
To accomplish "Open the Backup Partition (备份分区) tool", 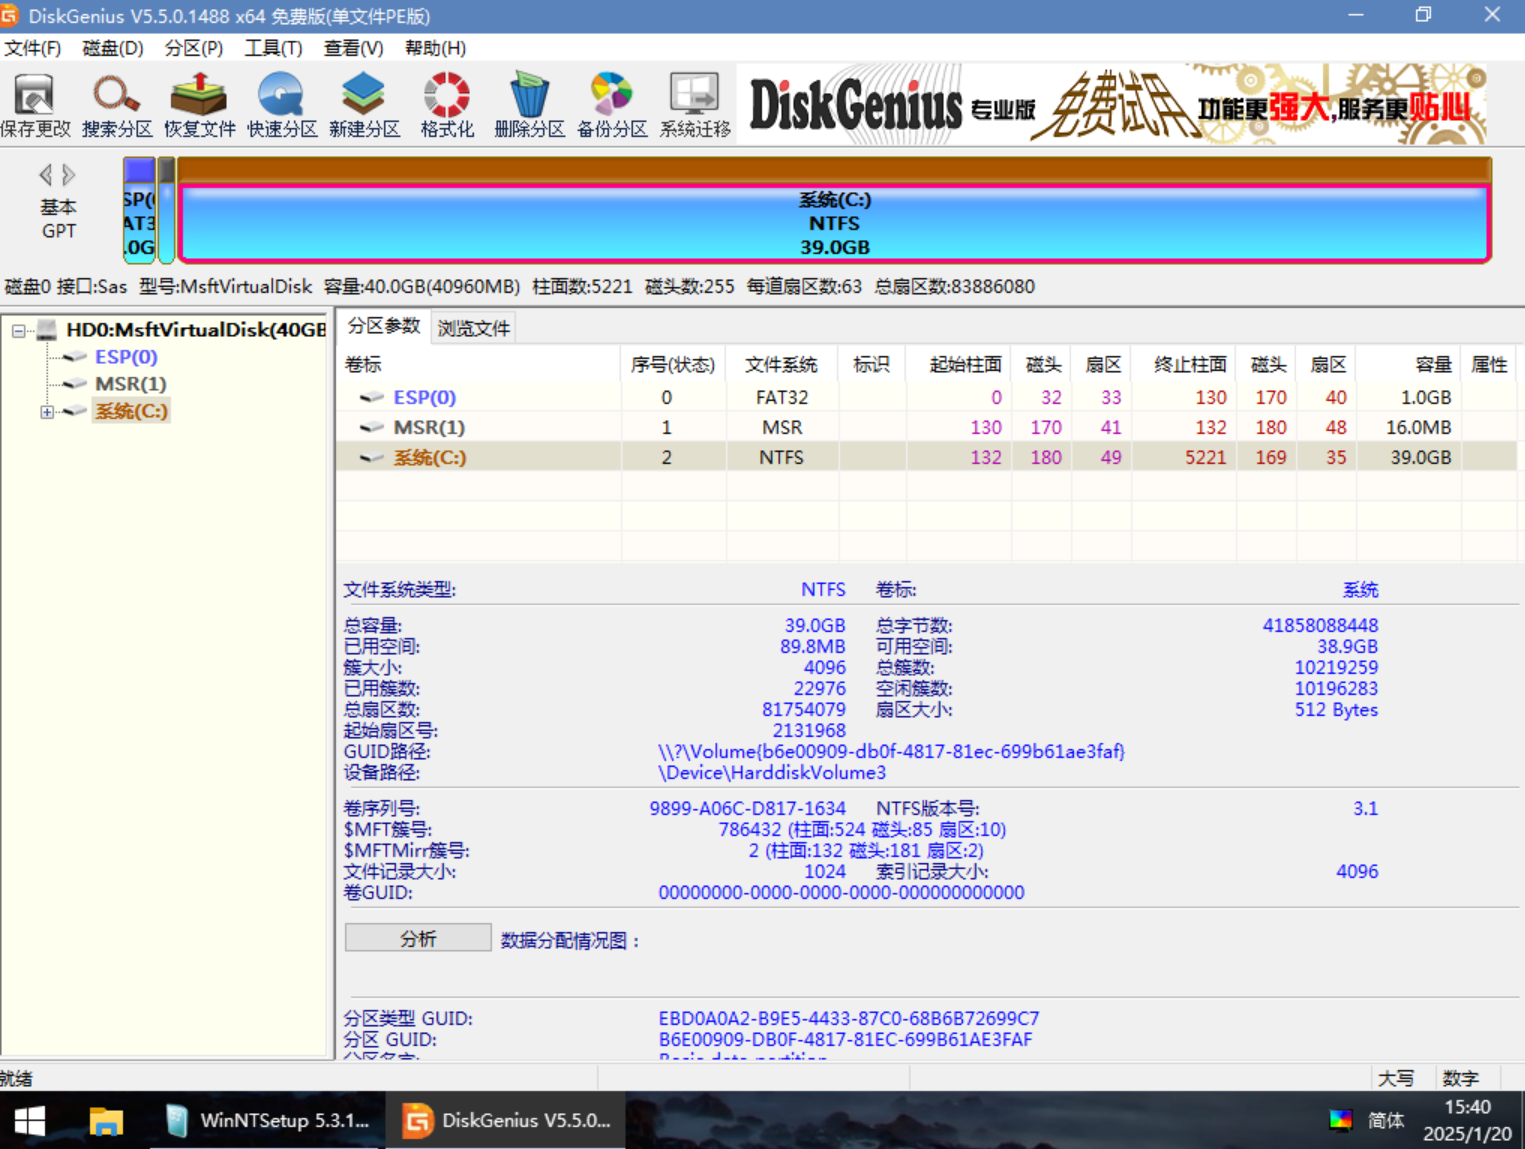I will [x=612, y=105].
